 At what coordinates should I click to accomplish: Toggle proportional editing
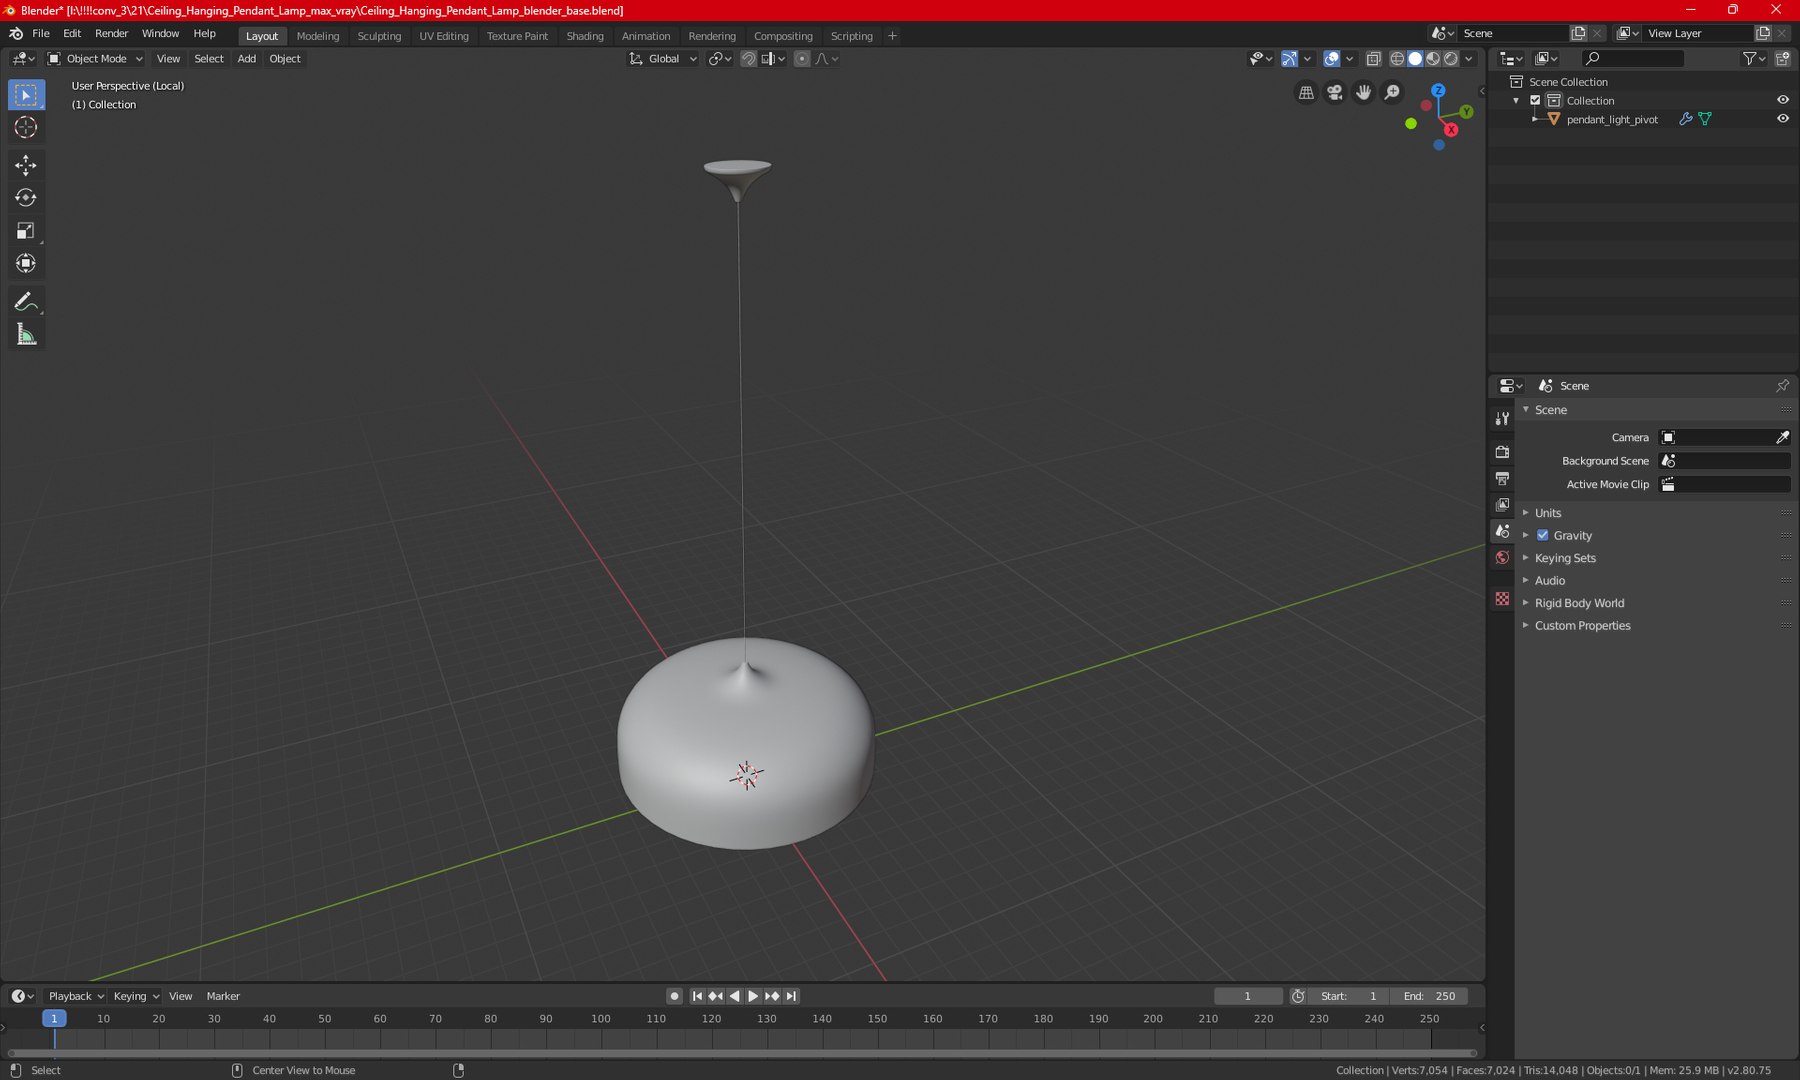(x=802, y=59)
